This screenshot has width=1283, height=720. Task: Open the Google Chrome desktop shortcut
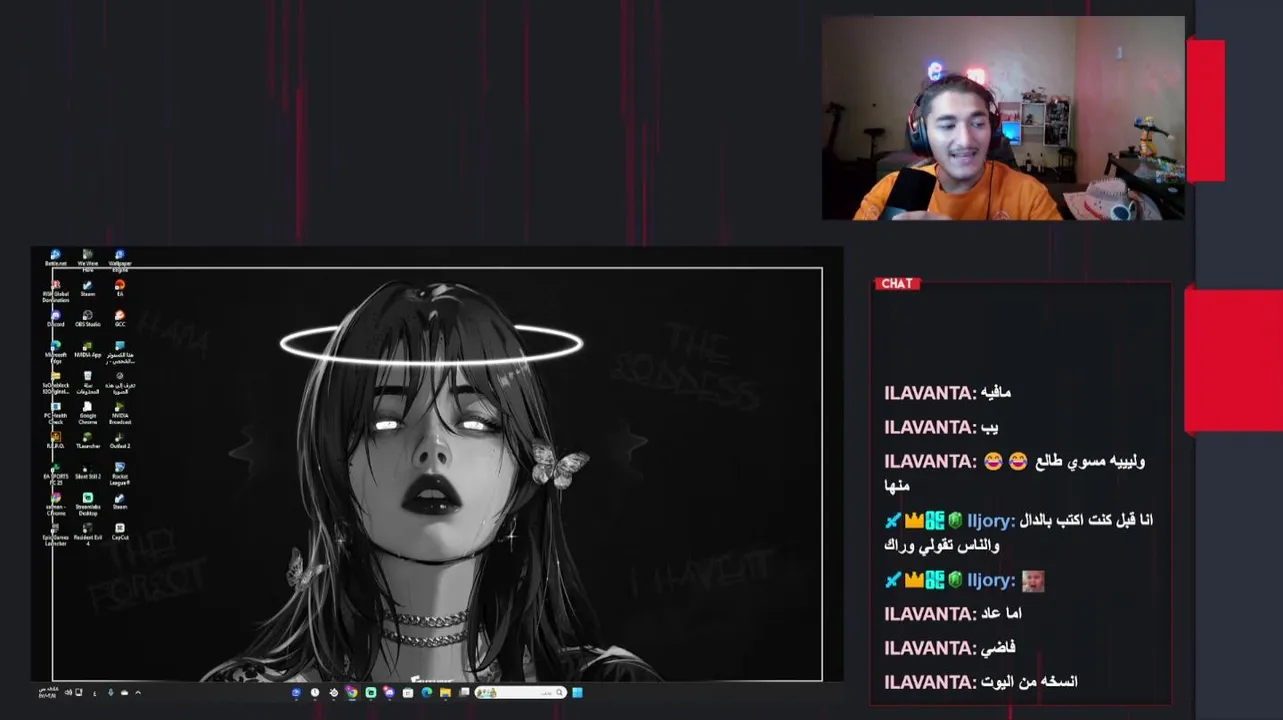pyautogui.click(x=88, y=412)
